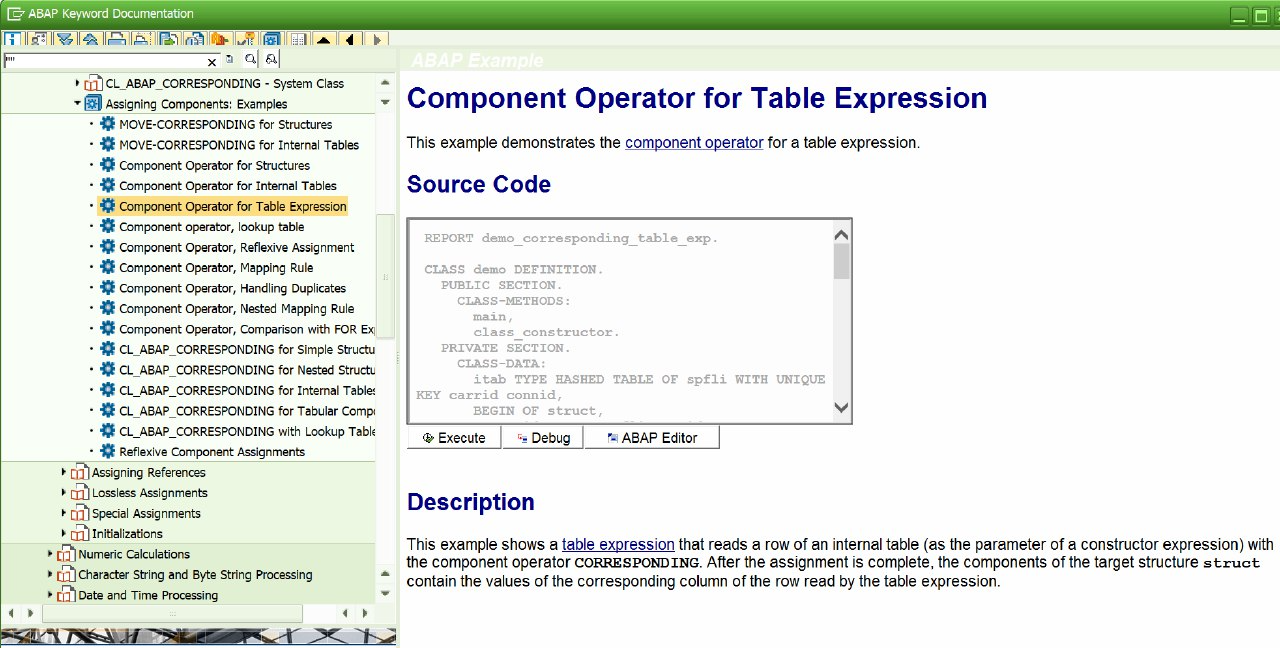Follow the component operator hyperlink
Image resolution: width=1280 pixels, height=648 pixels.
(x=694, y=143)
